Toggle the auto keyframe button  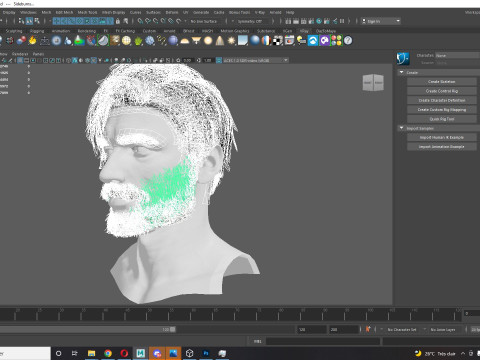368,329
